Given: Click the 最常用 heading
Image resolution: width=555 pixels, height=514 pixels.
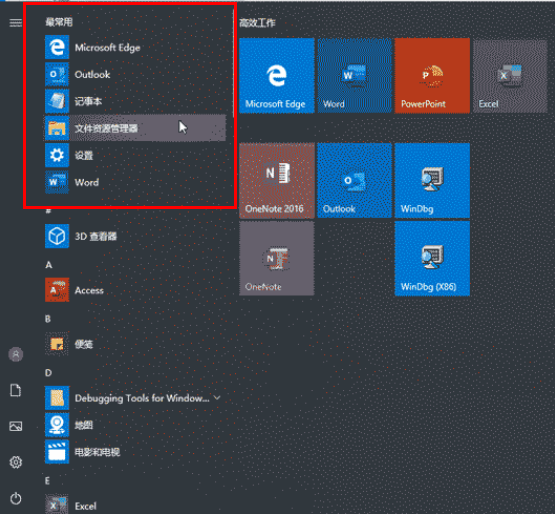Looking at the screenshot, I should pos(59,22).
